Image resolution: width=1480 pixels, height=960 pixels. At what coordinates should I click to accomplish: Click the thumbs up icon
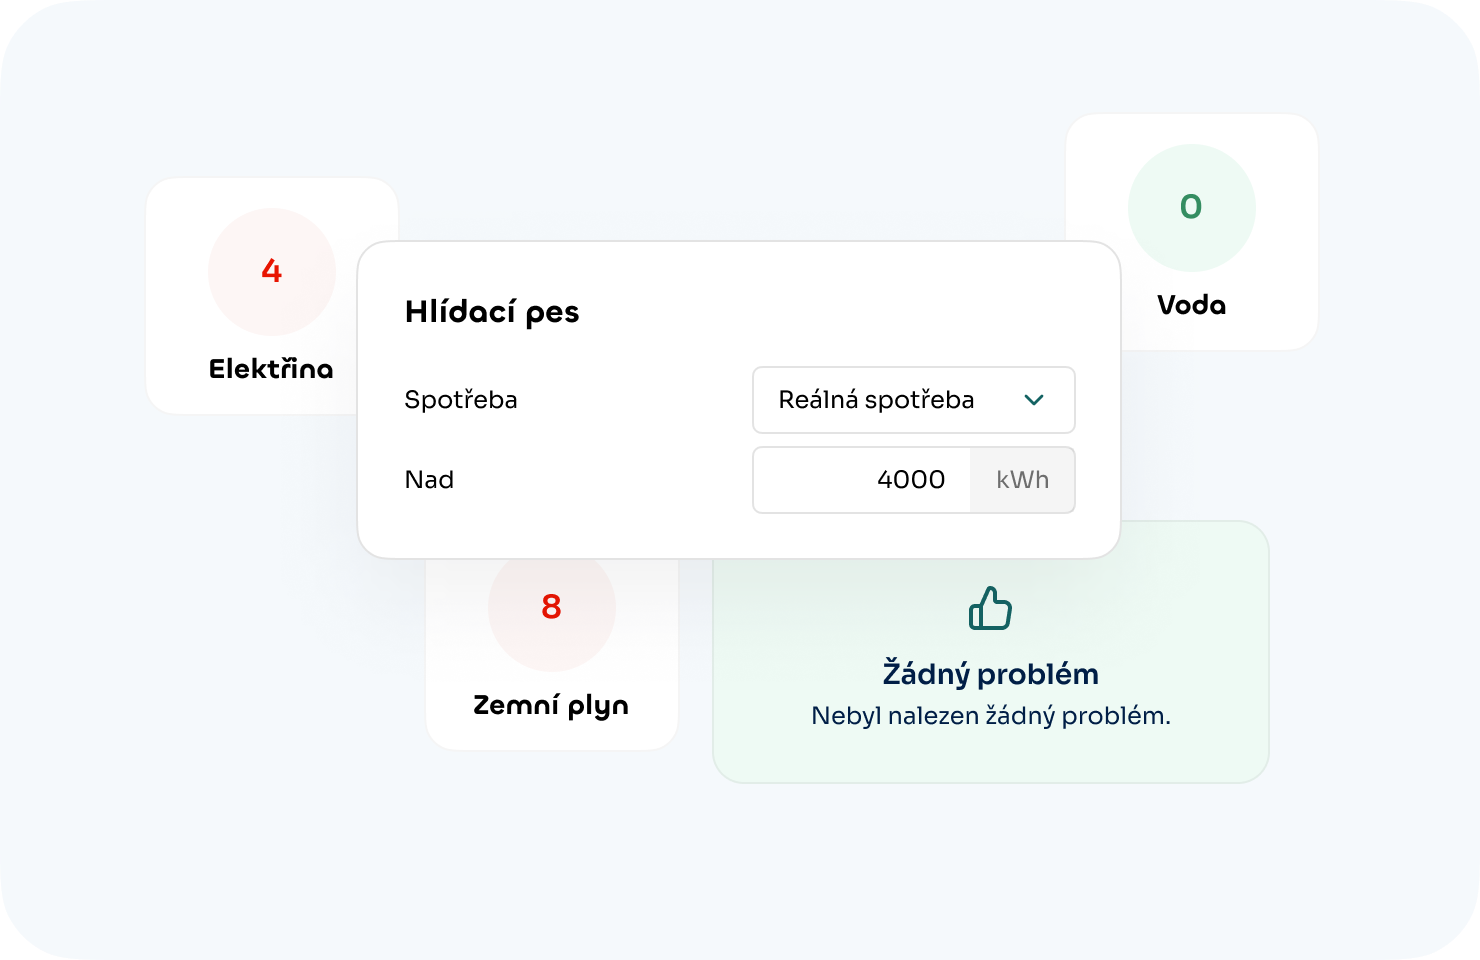[990, 607]
